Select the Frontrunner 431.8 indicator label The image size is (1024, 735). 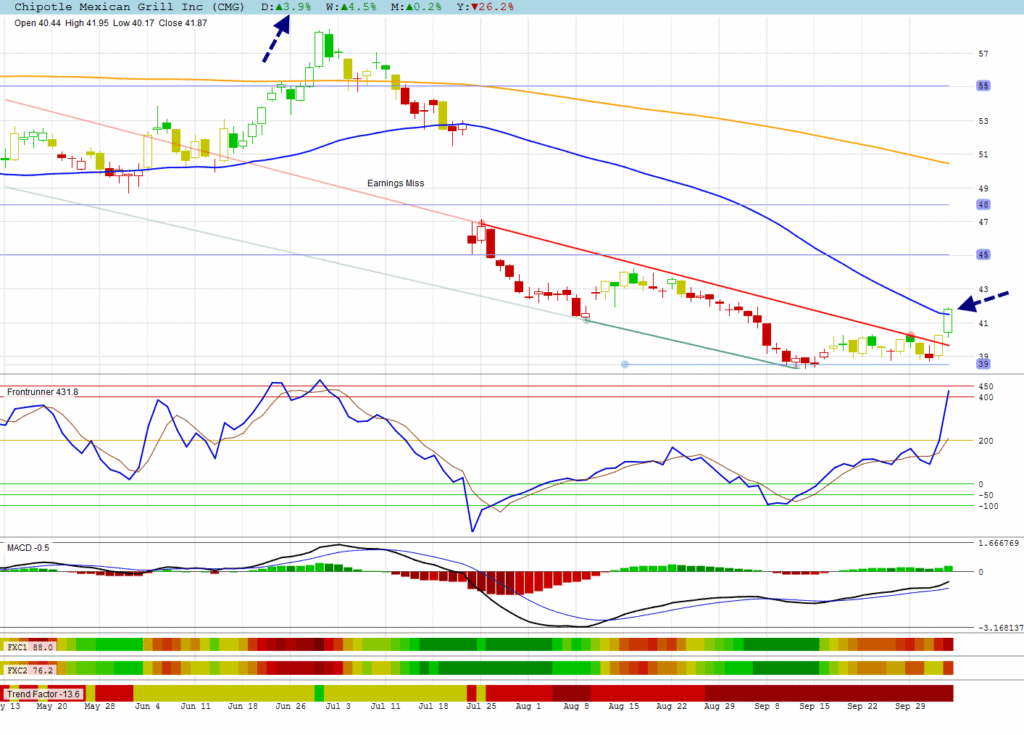tap(42, 392)
